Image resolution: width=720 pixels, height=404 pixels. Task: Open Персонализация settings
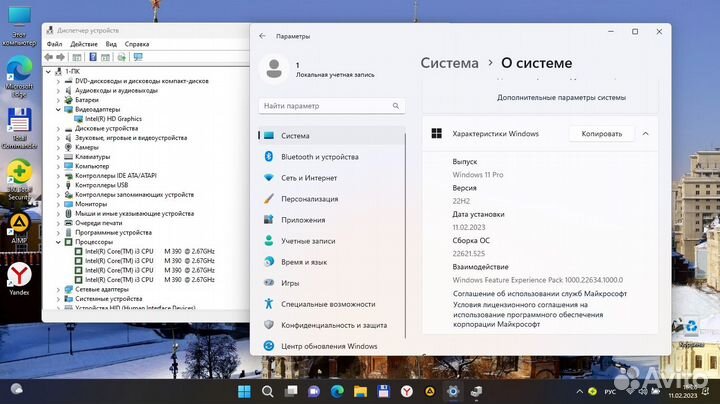(x=331, y=199)
